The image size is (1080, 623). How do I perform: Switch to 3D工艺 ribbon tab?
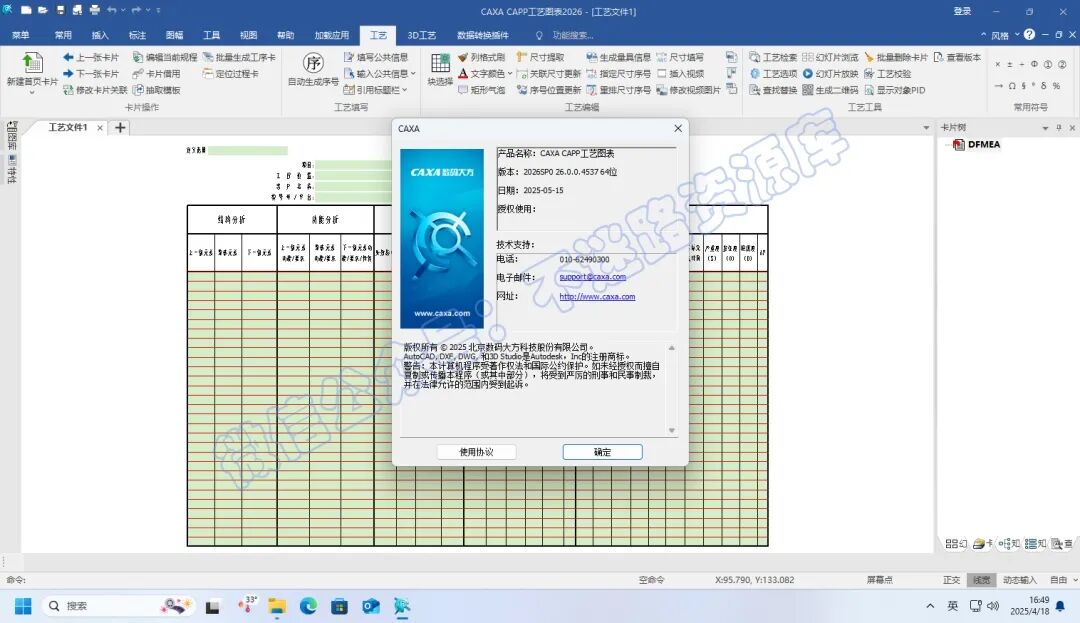point(422,35)
